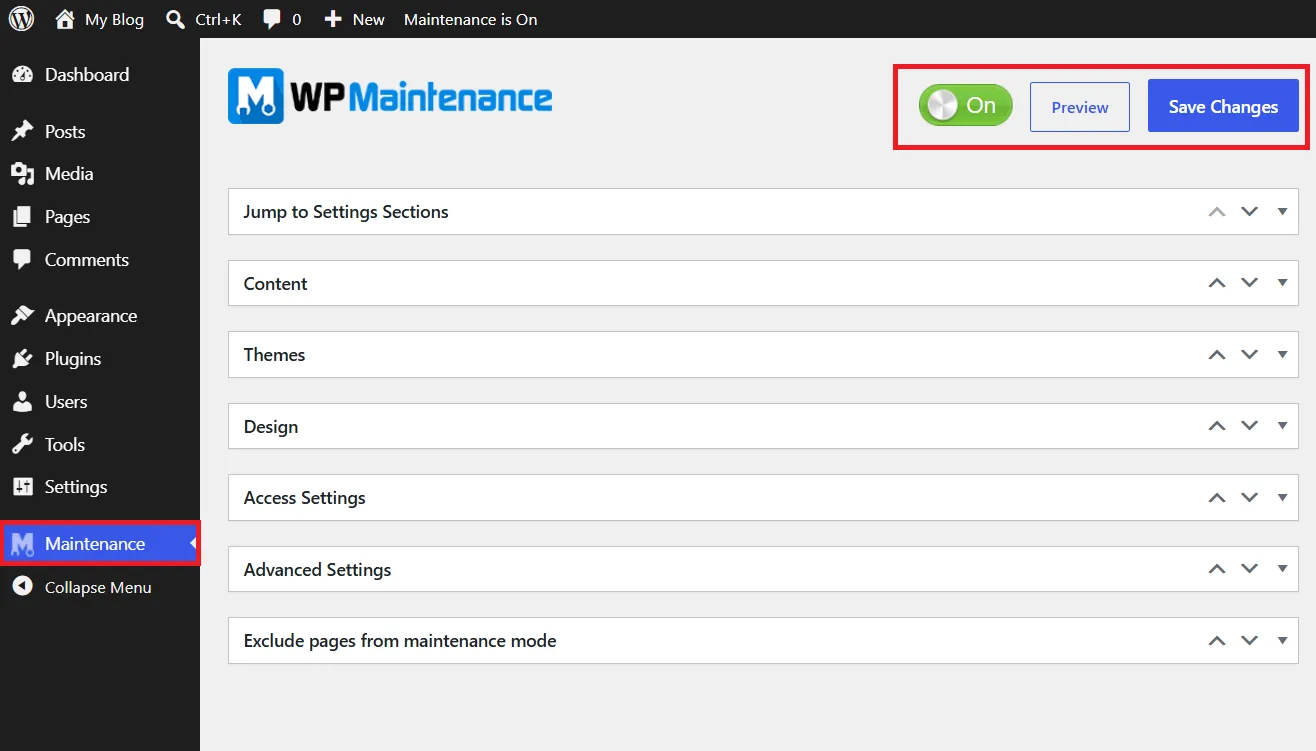Move Access Settings section up
The width and height of the screenshot is (1316, 751).
1217,497
